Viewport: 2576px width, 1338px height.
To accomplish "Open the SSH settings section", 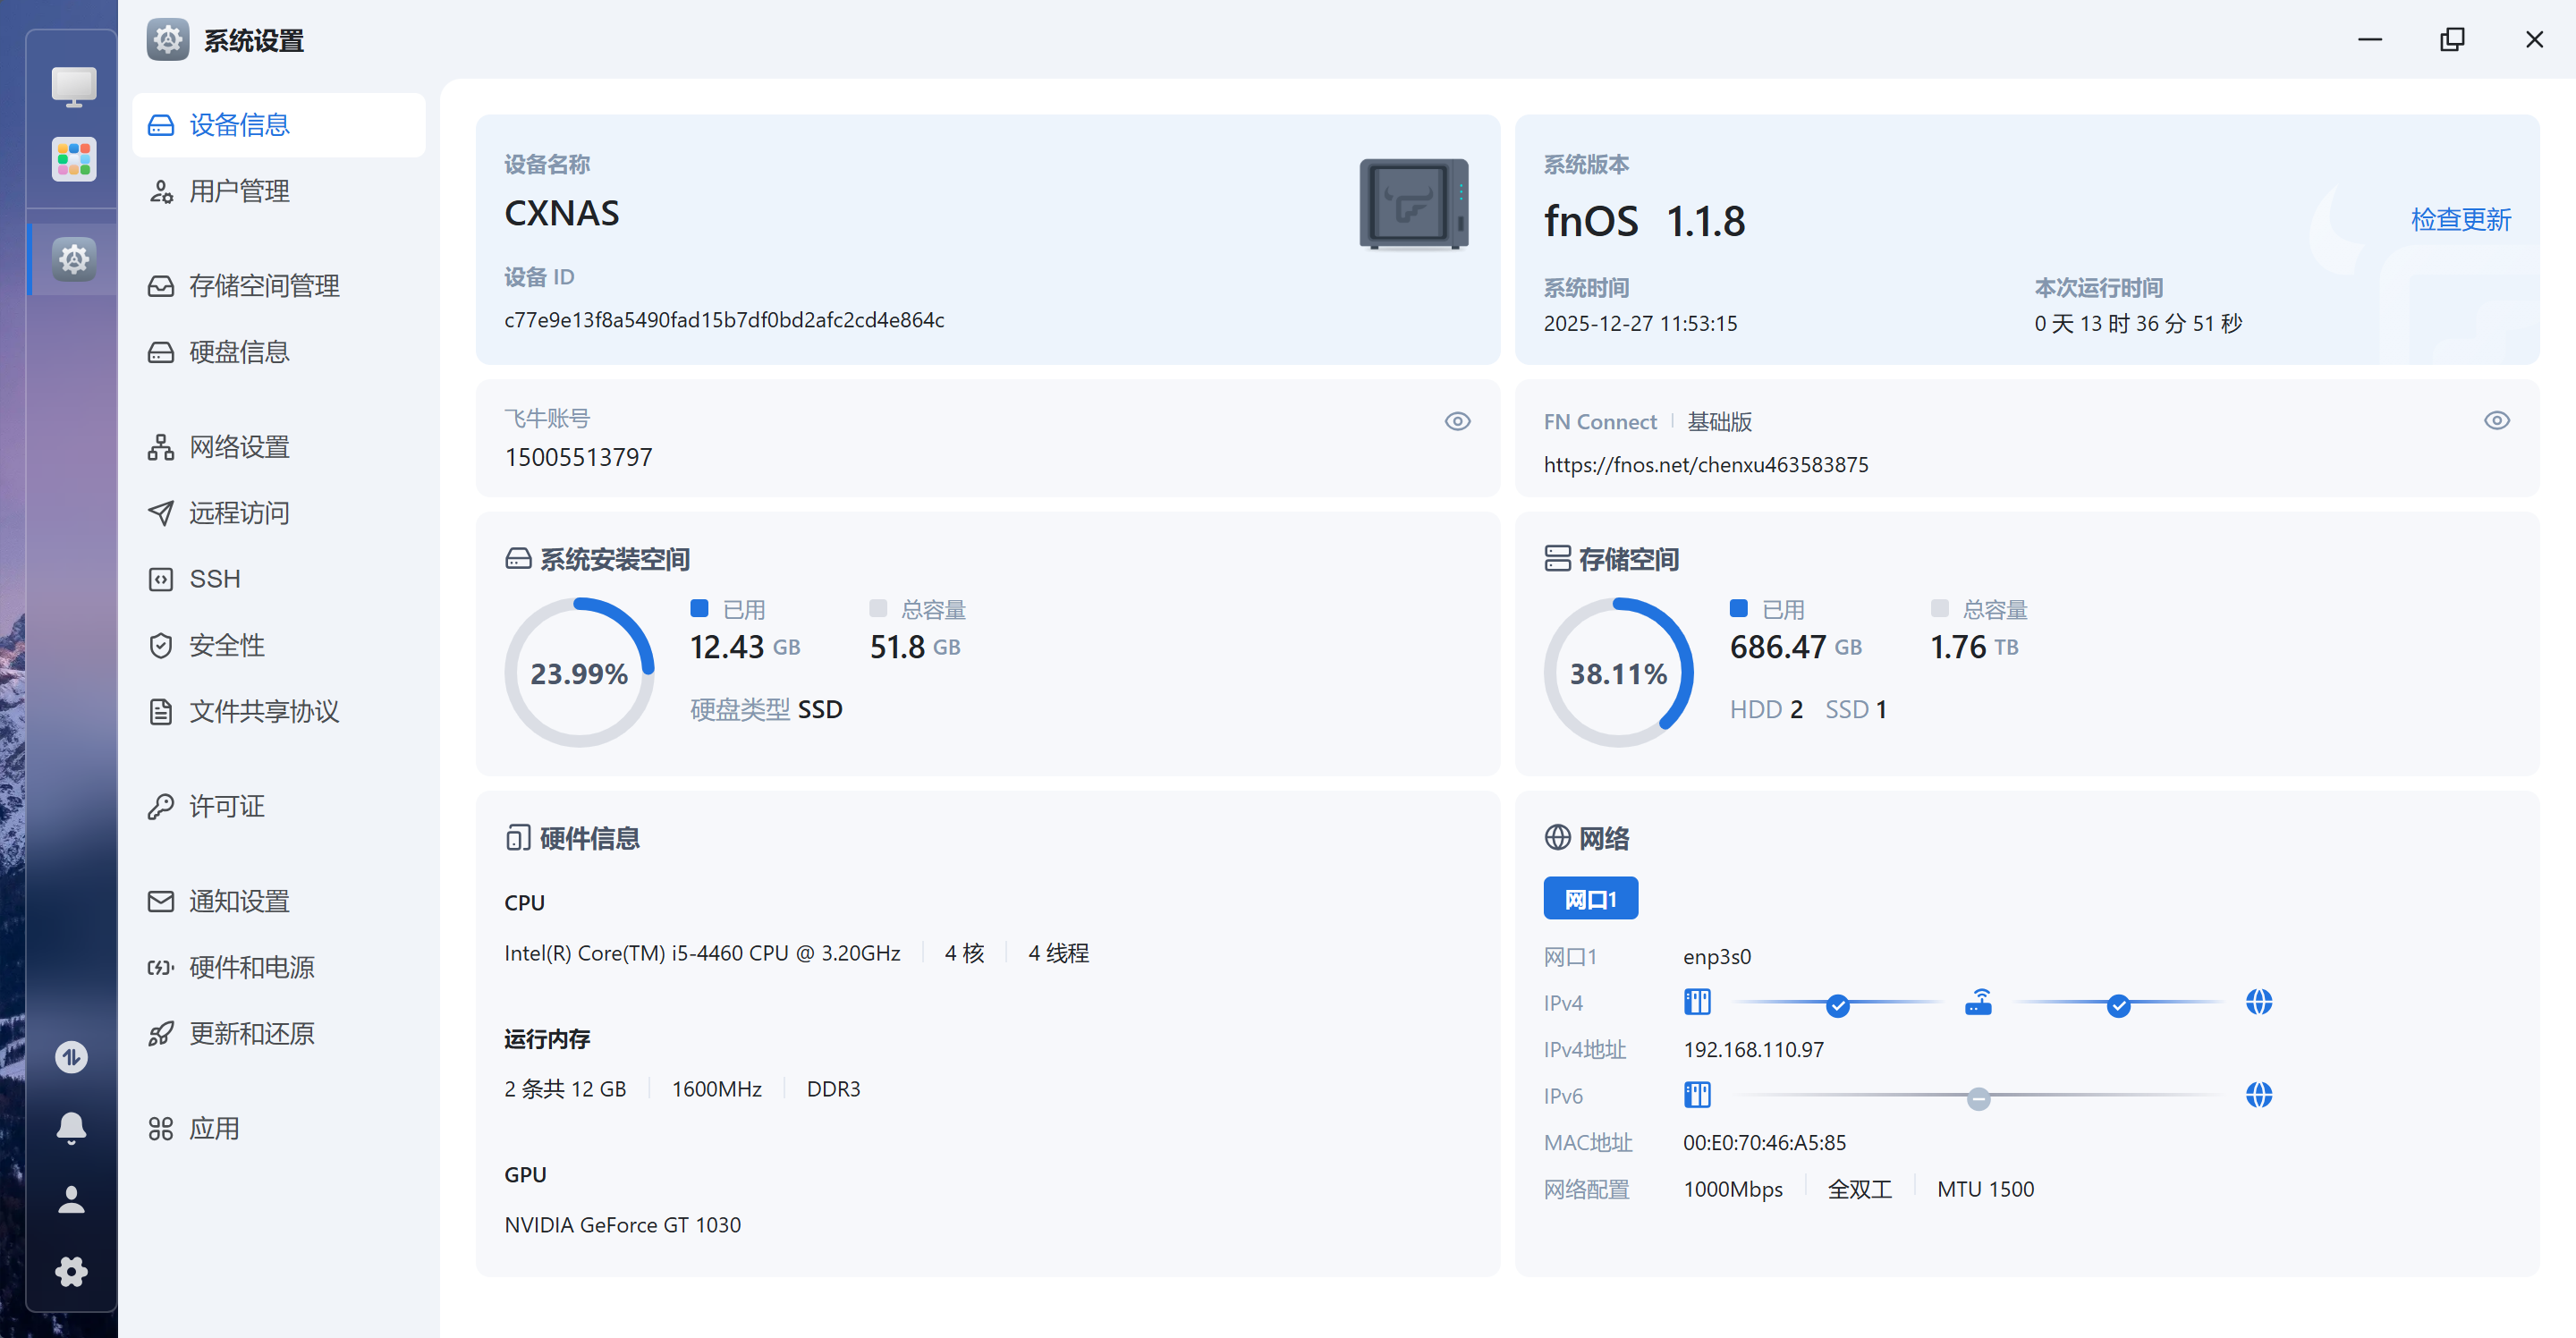I will (214, 579).
